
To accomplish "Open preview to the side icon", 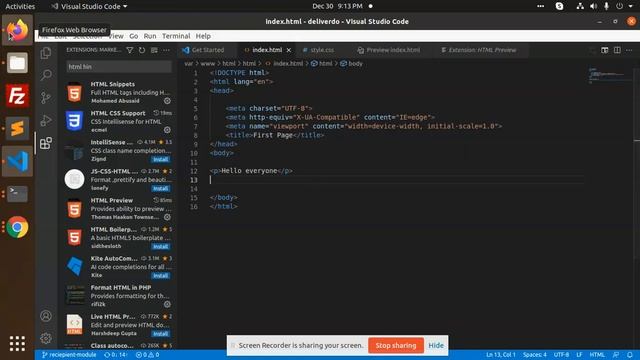I will coord(604,50).
